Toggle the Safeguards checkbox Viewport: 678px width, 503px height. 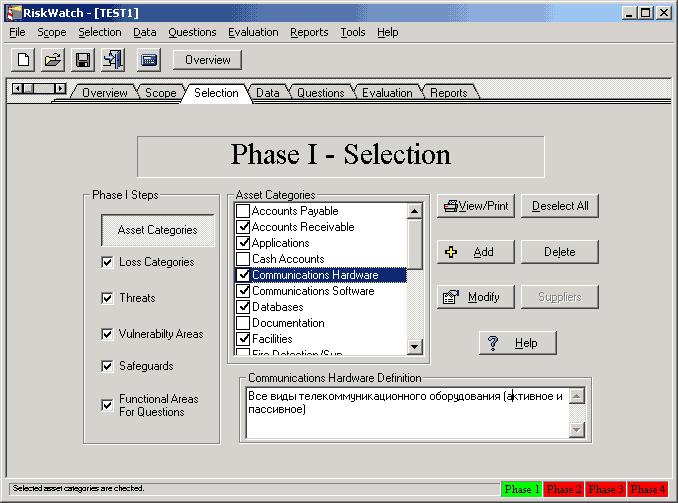pos(107,366)
